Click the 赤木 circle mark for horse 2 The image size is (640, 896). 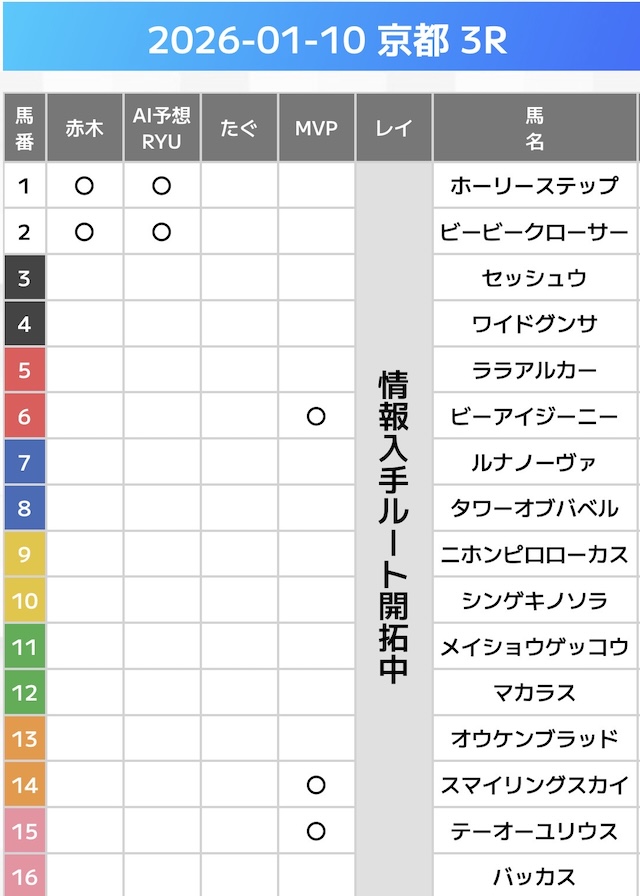pyautogui.click(x=85, y=232)
